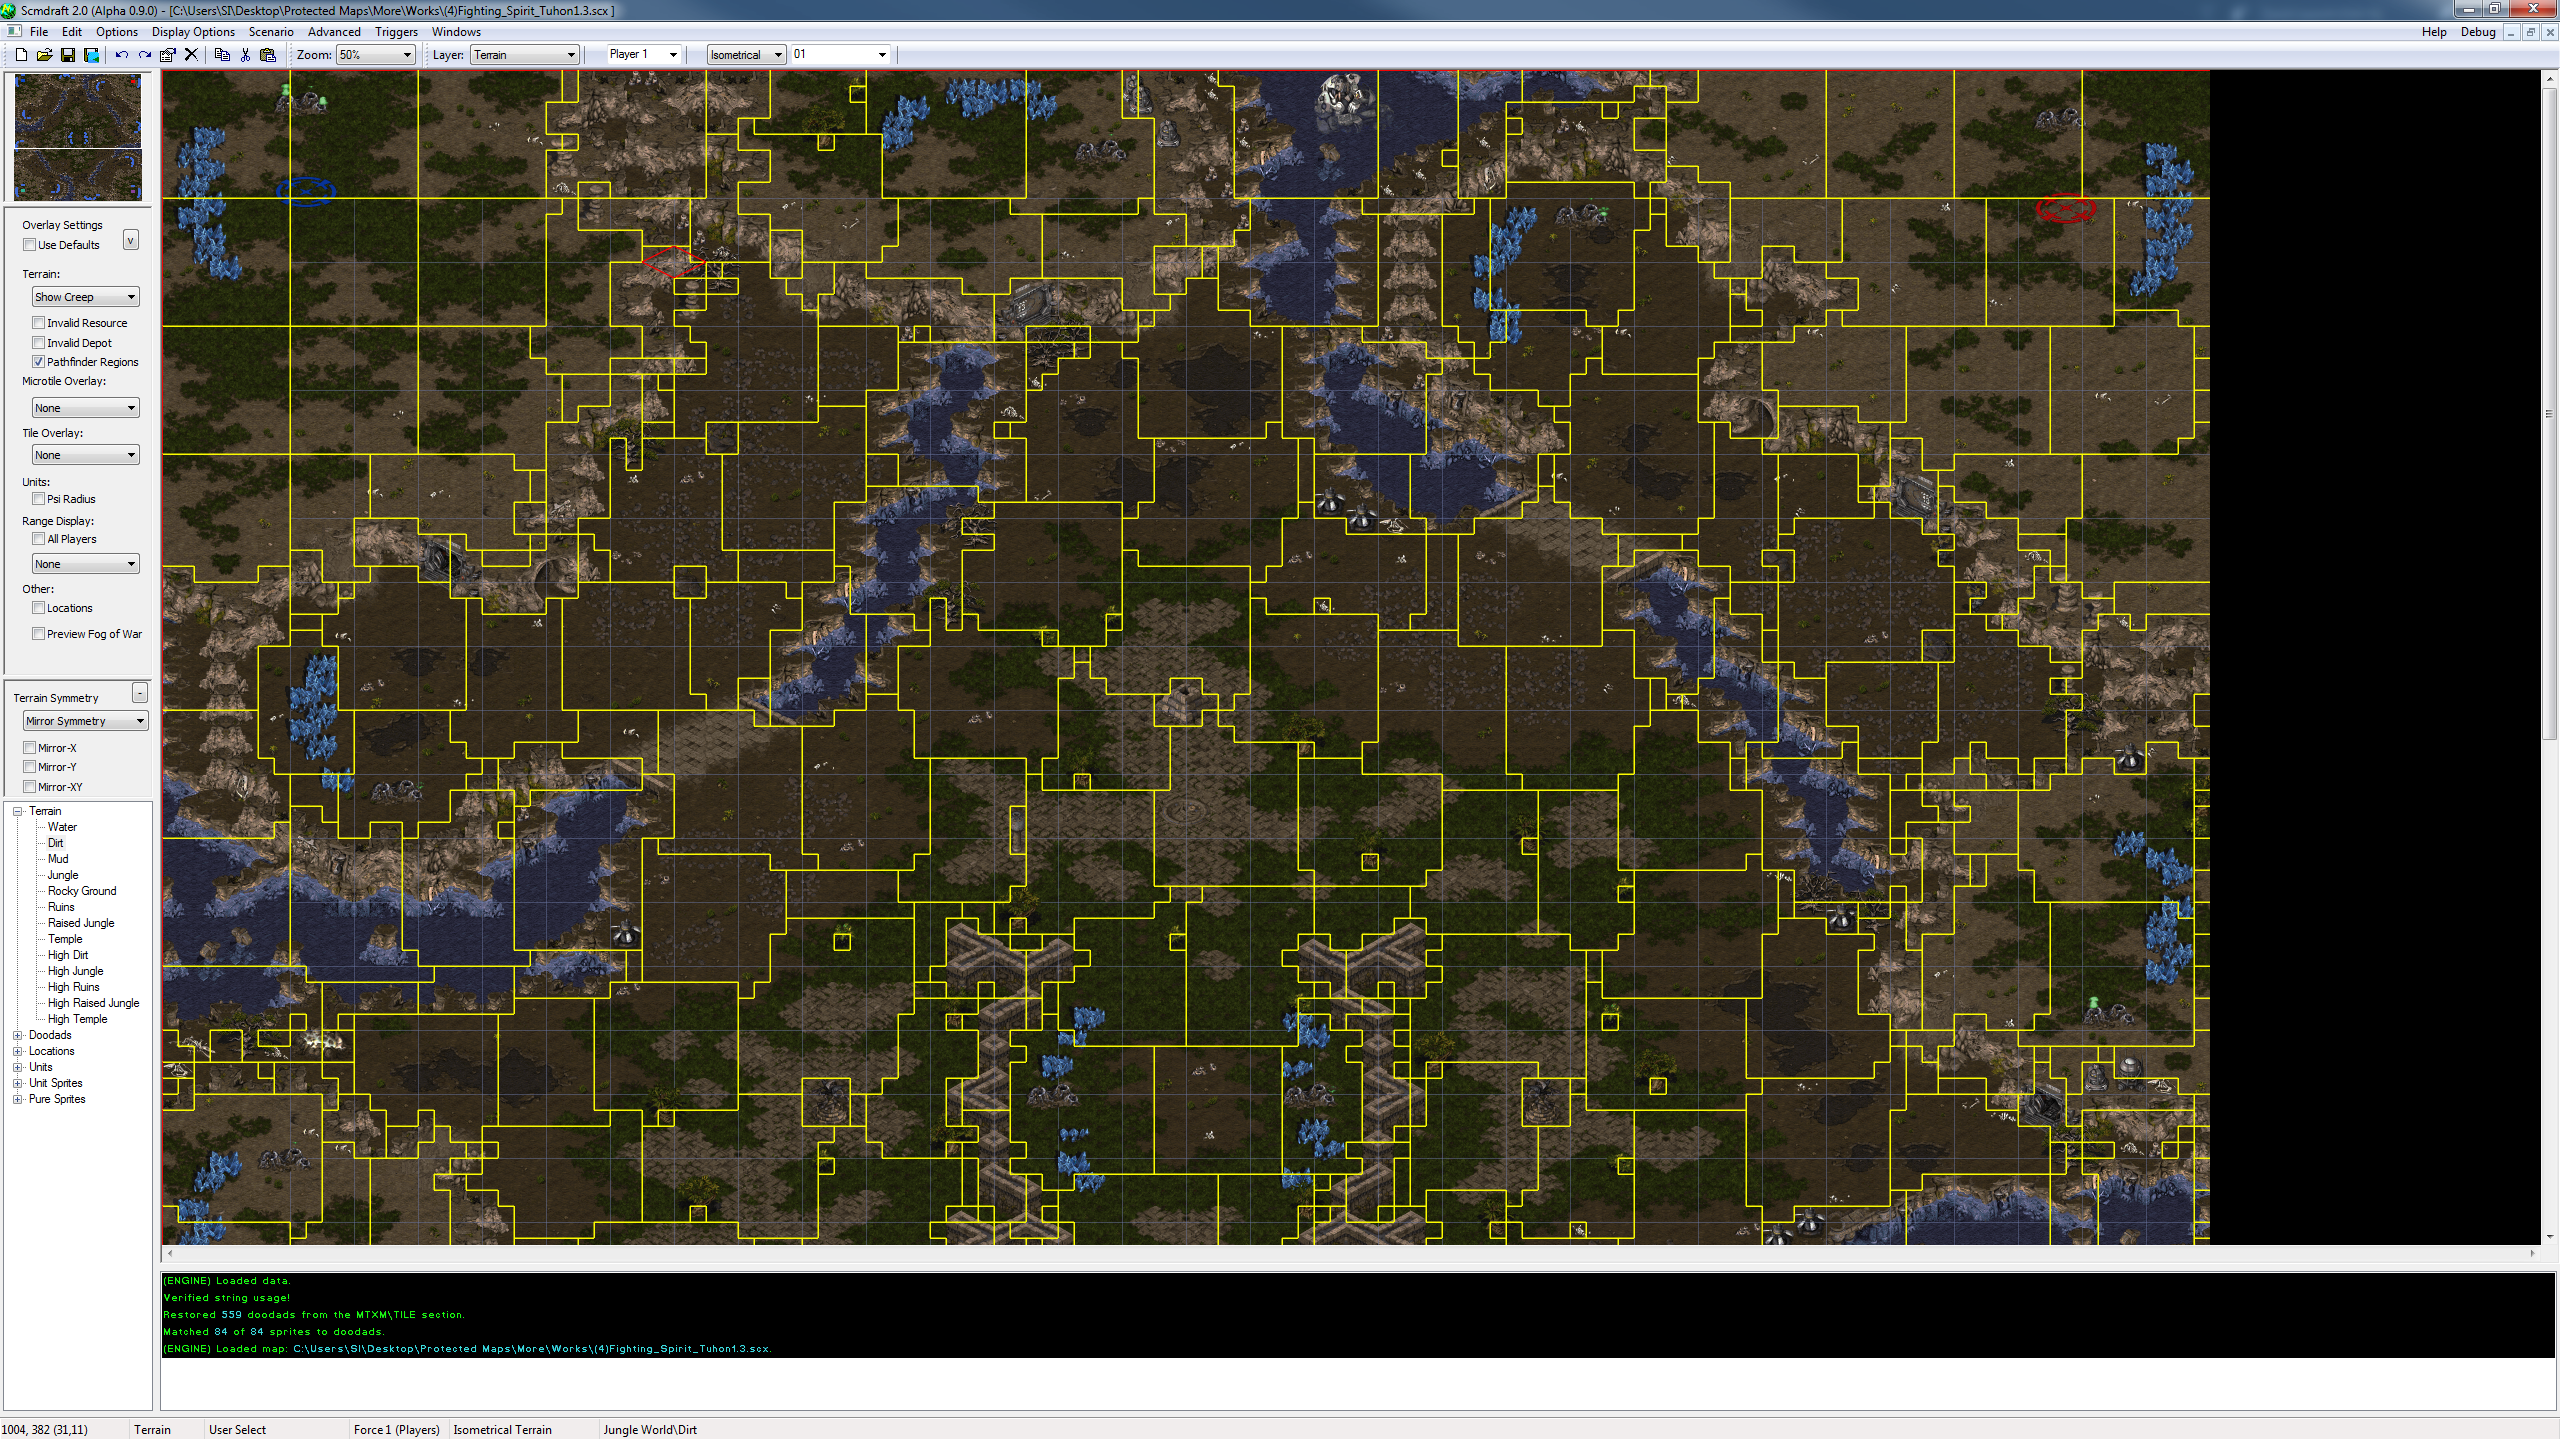Screen dimensions: 2560x1440
Task: Click the Overlay Settings collapse button
Action: click(130, 240)
